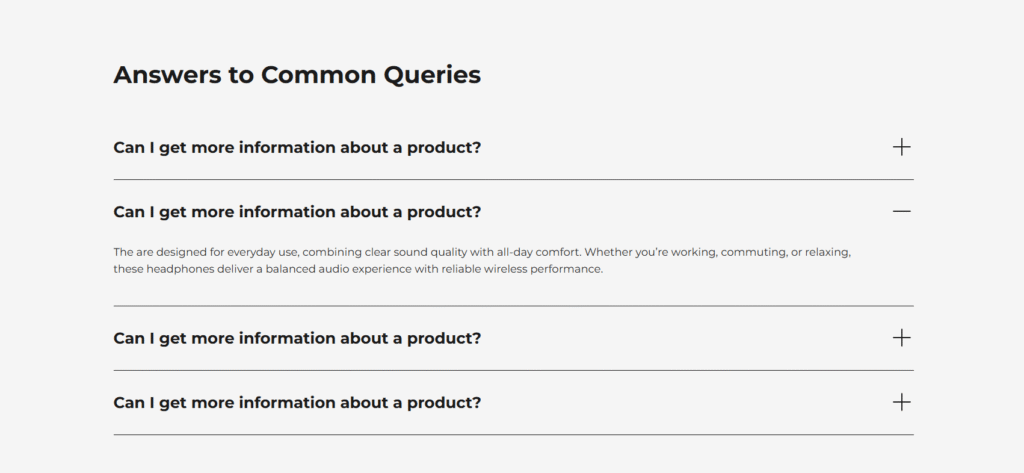This screenshot has width=1024, height=473.
Task: Open the fourth question by its title text
Action: (297, 403)
